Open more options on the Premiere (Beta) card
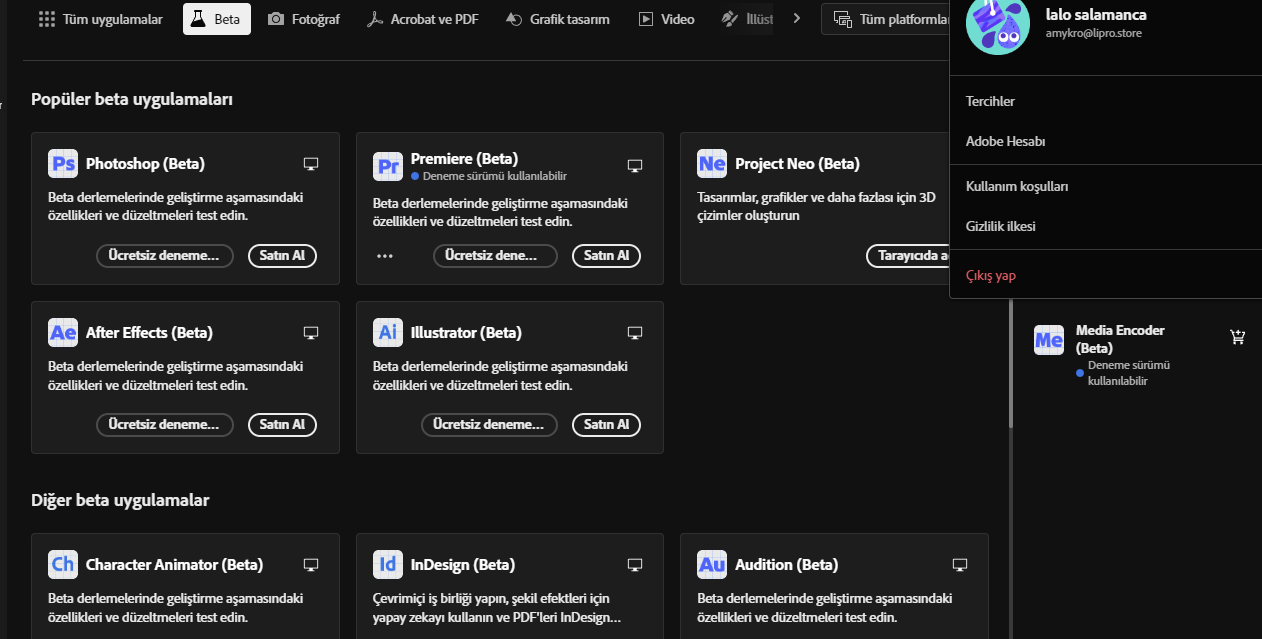 click(385, 256)
